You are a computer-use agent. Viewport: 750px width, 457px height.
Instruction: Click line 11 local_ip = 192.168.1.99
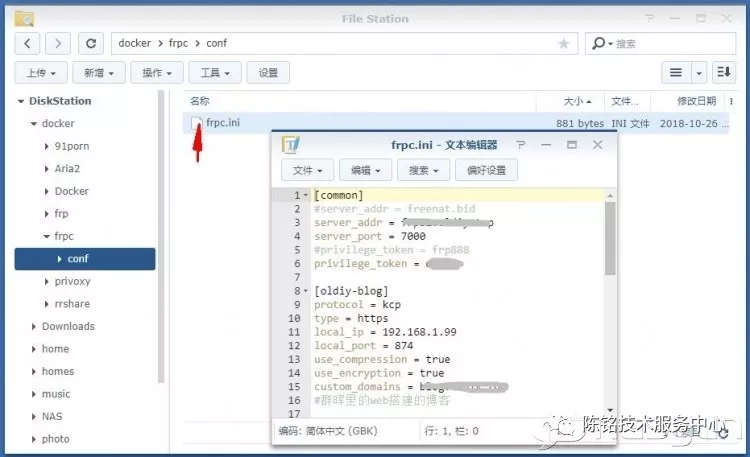click(x=385, y=332)
